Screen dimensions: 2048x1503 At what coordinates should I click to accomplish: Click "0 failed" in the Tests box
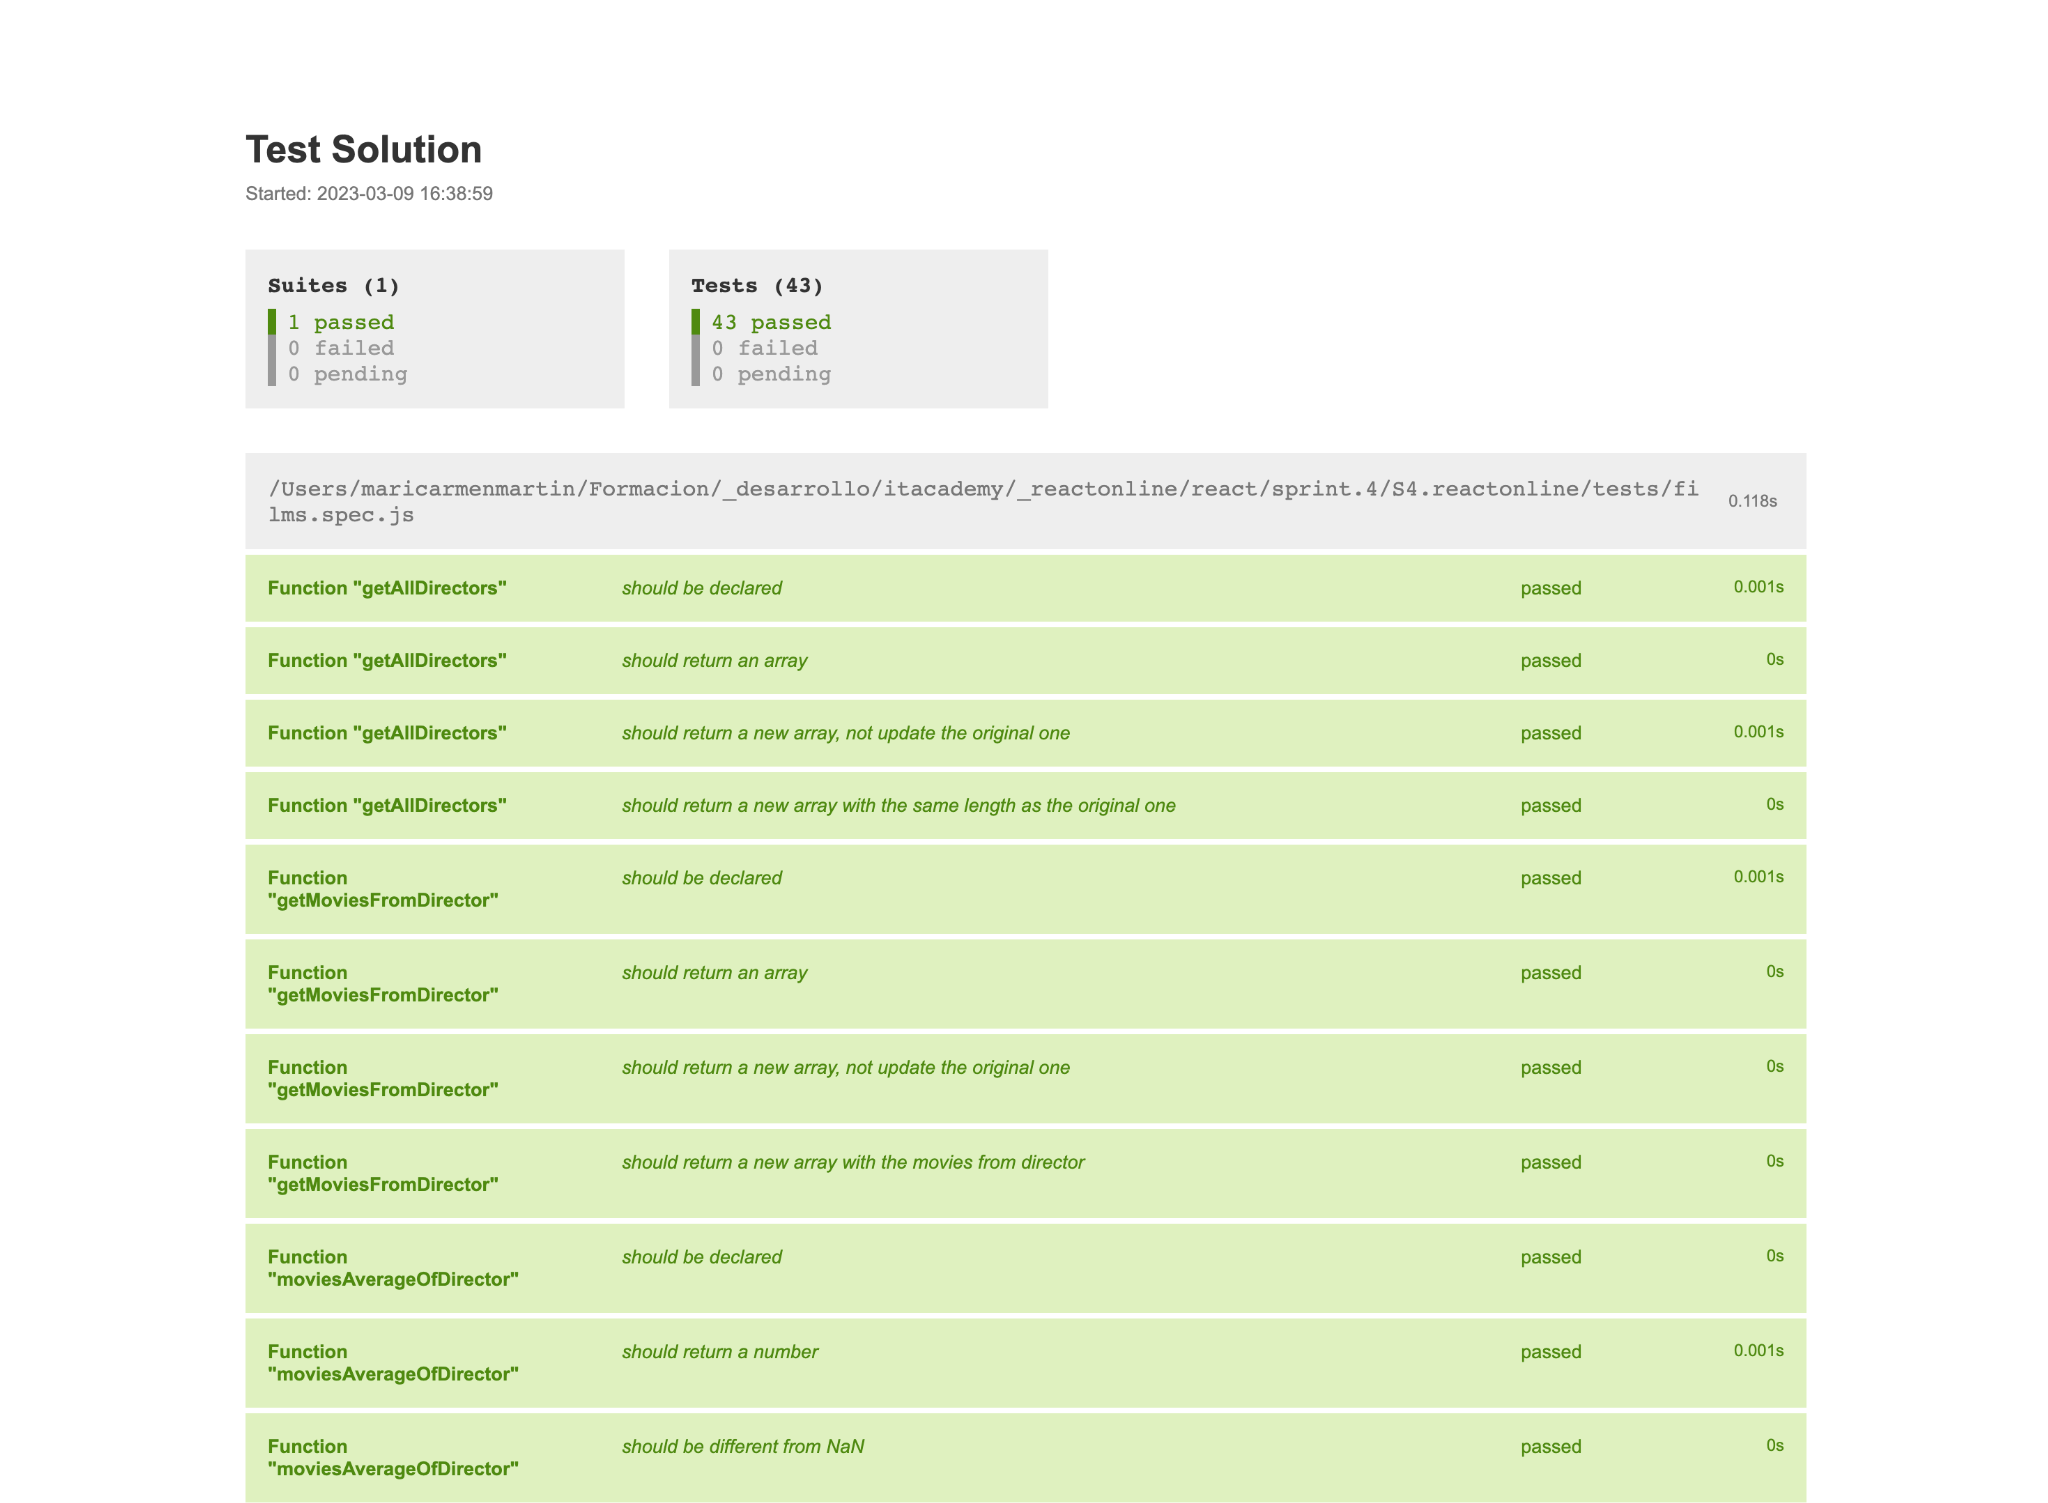coord(765,348)
